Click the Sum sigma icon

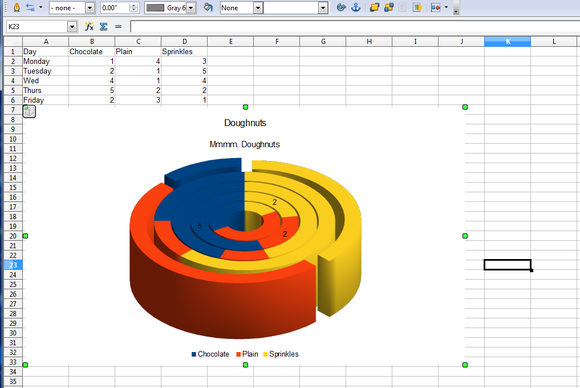(x=104, y=27)
